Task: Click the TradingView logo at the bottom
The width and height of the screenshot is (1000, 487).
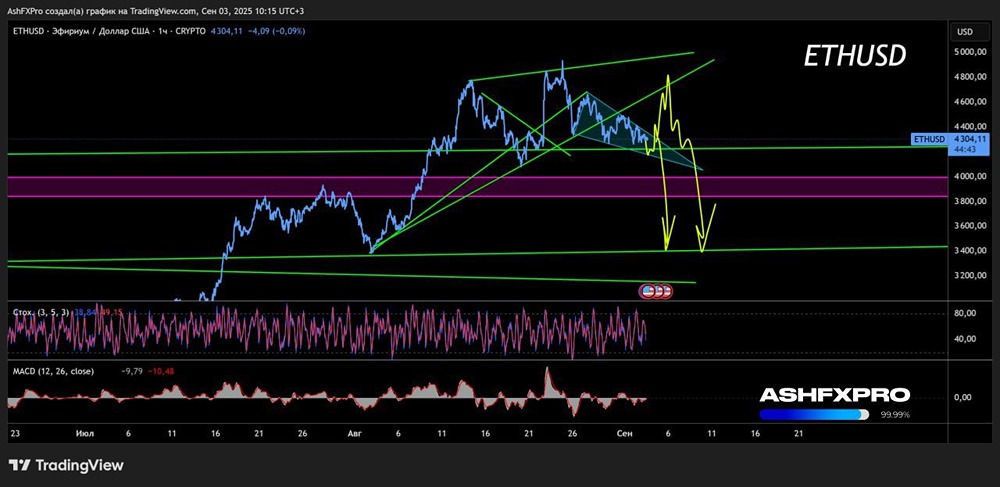Action: tap(66, 465)
